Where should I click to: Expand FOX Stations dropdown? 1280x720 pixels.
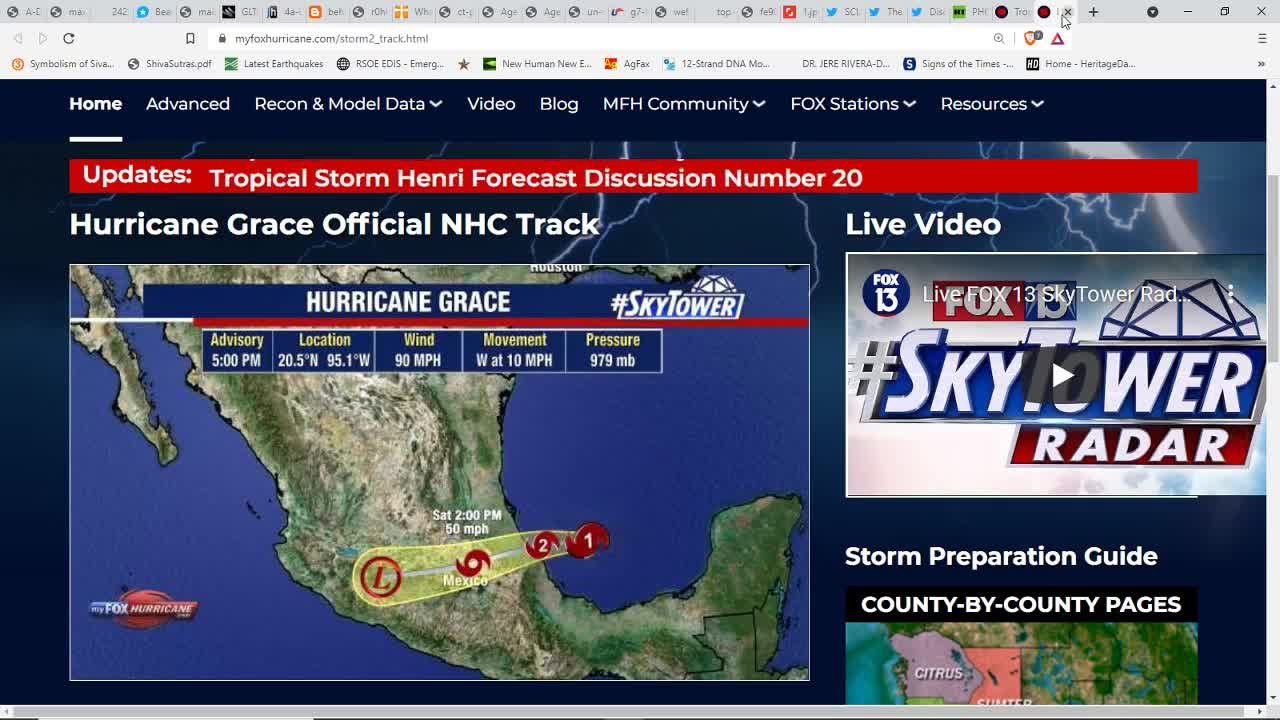[x=853, y=104]
